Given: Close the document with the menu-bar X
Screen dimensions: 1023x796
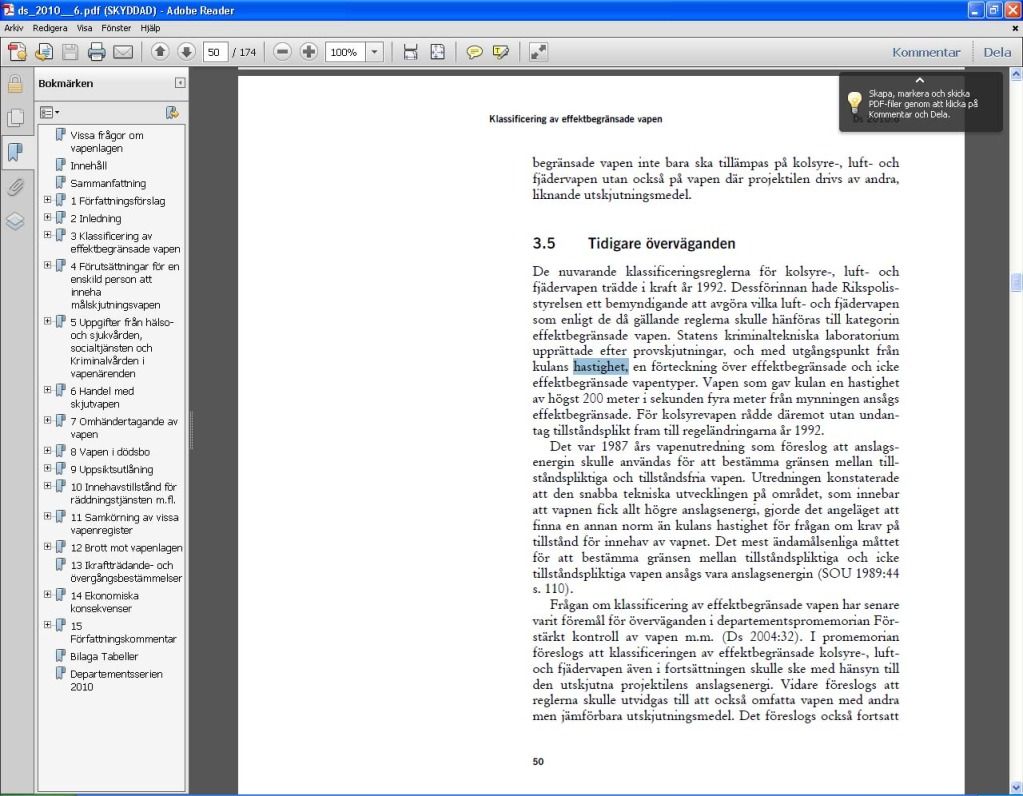Looking at the screenshot, I should pos(1015,28).
